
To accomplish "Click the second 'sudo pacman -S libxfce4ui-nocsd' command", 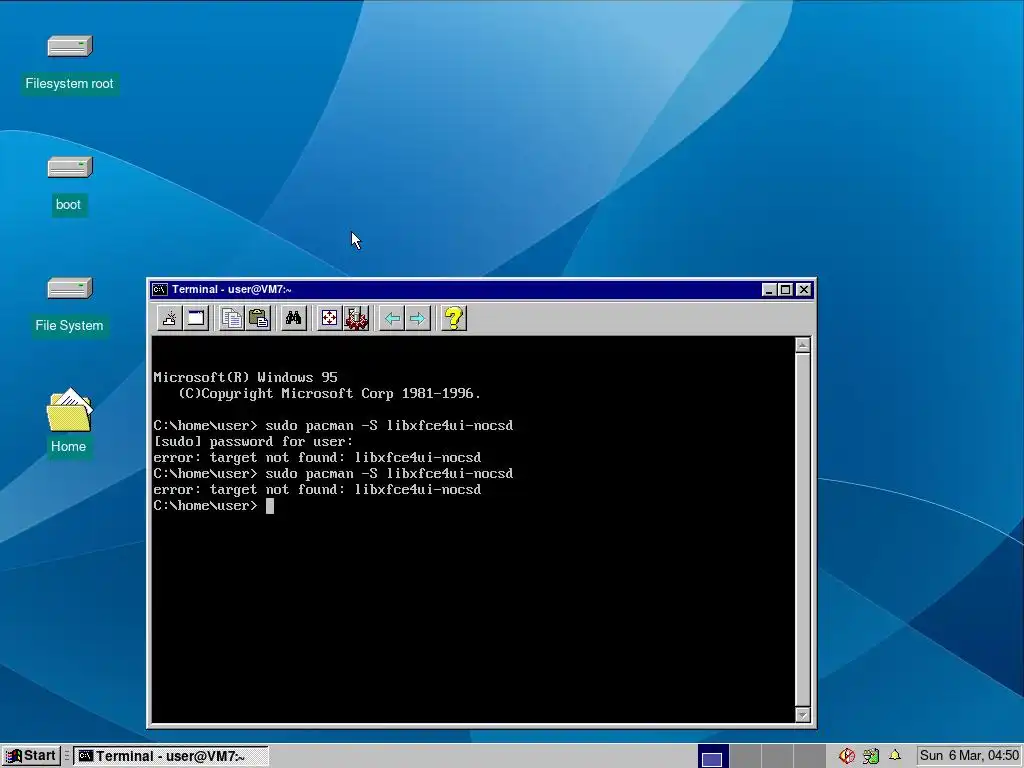I will click(x=389, y=473).
